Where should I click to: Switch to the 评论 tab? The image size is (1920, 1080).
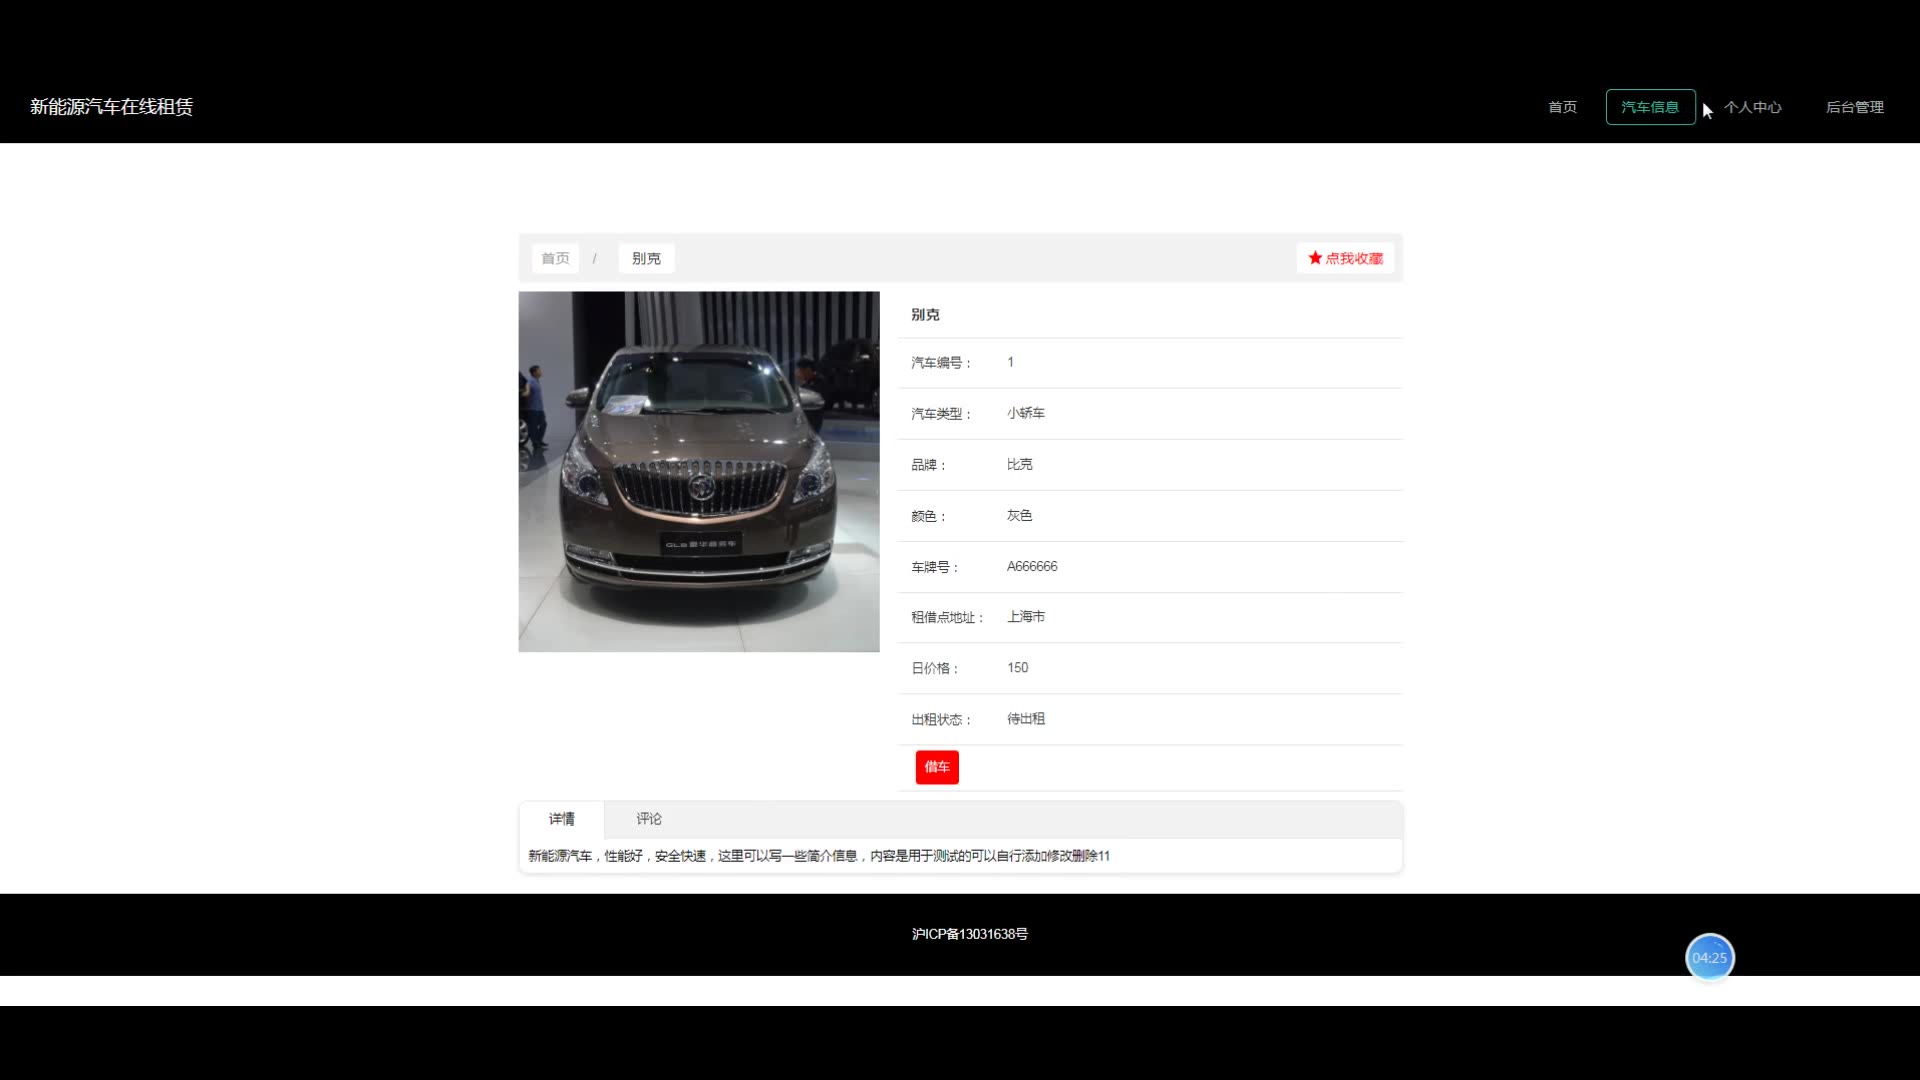pos(649,819)
